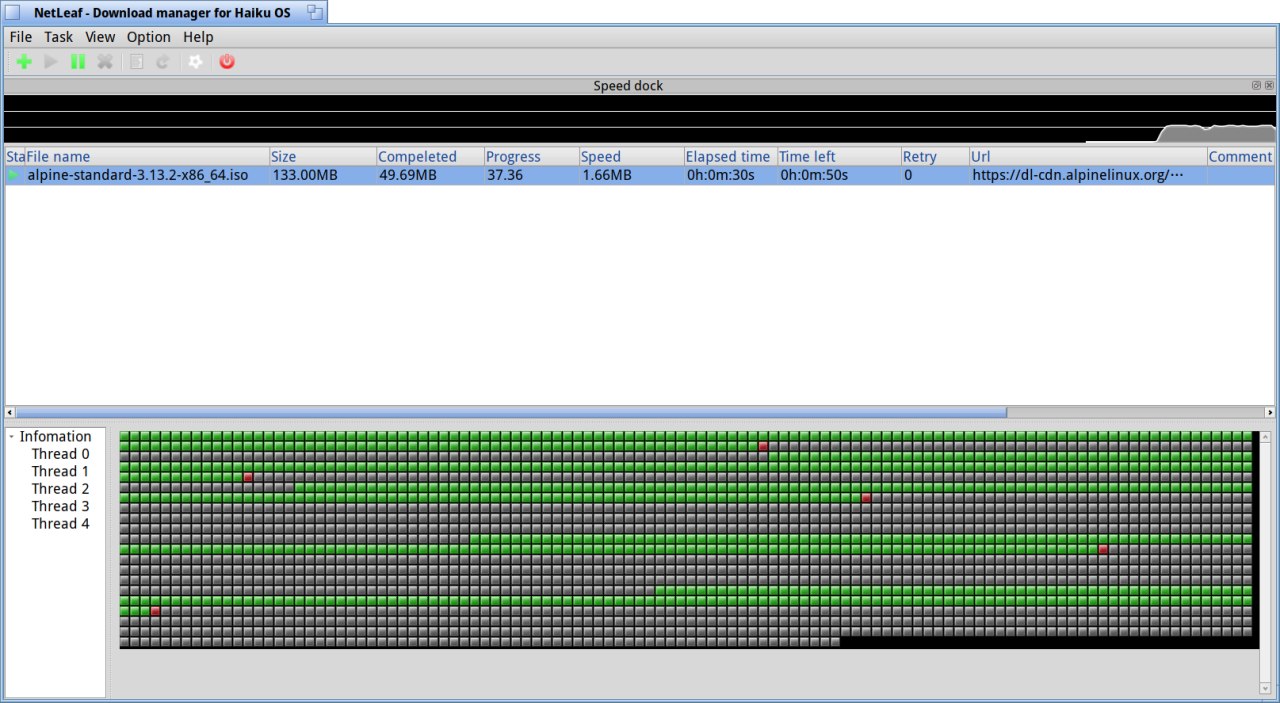This screenshot has width=1280, height=703.
Task: Open the Task menu
Action: [59, 37]
